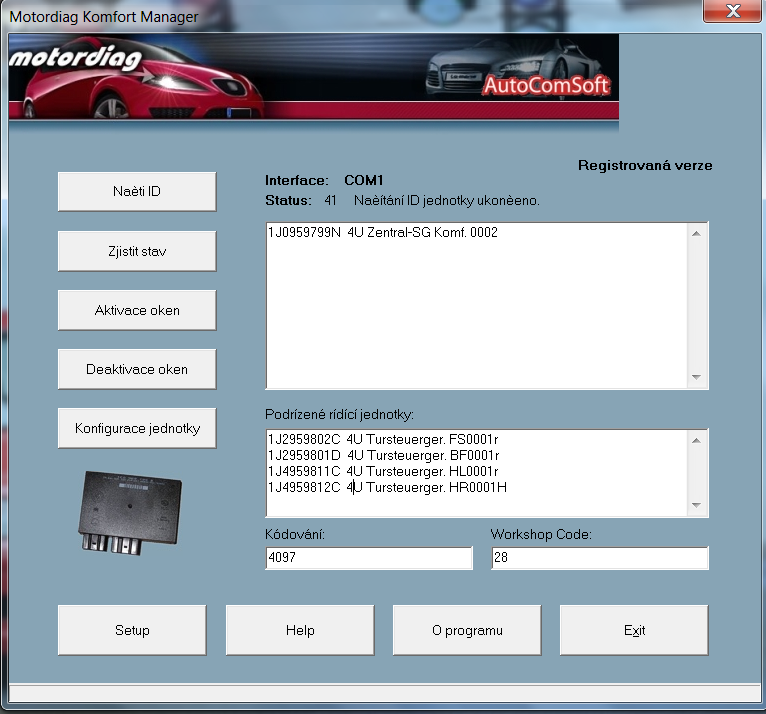Screen dimensions: 766x714
Task: Select Deaktivace oken button
Action: coord(137,369)
